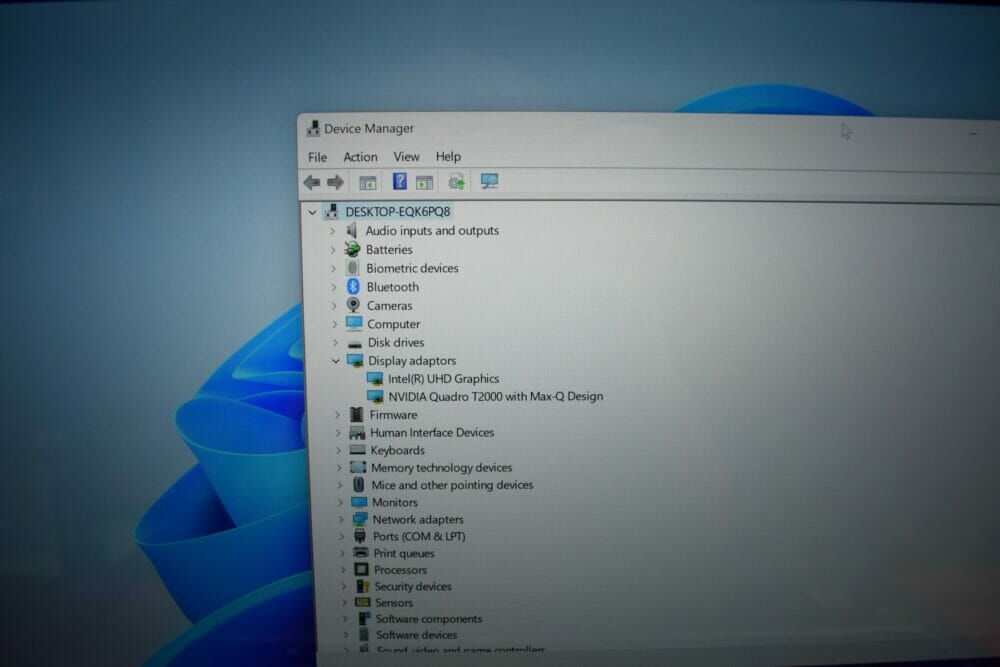The height and width of the screenshot is (667, 1000).
Task: Open the Action menu
Action: (360, 157)
